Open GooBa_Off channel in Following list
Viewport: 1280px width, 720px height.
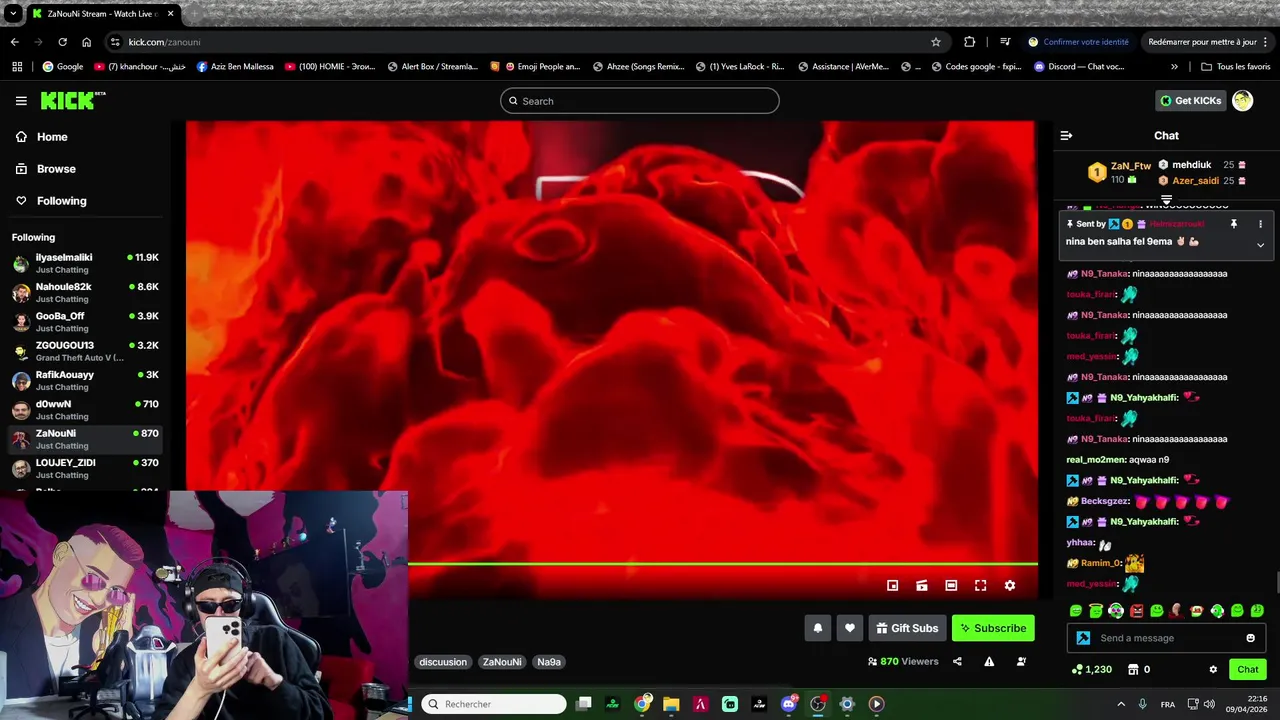click(x=85, y=322)
